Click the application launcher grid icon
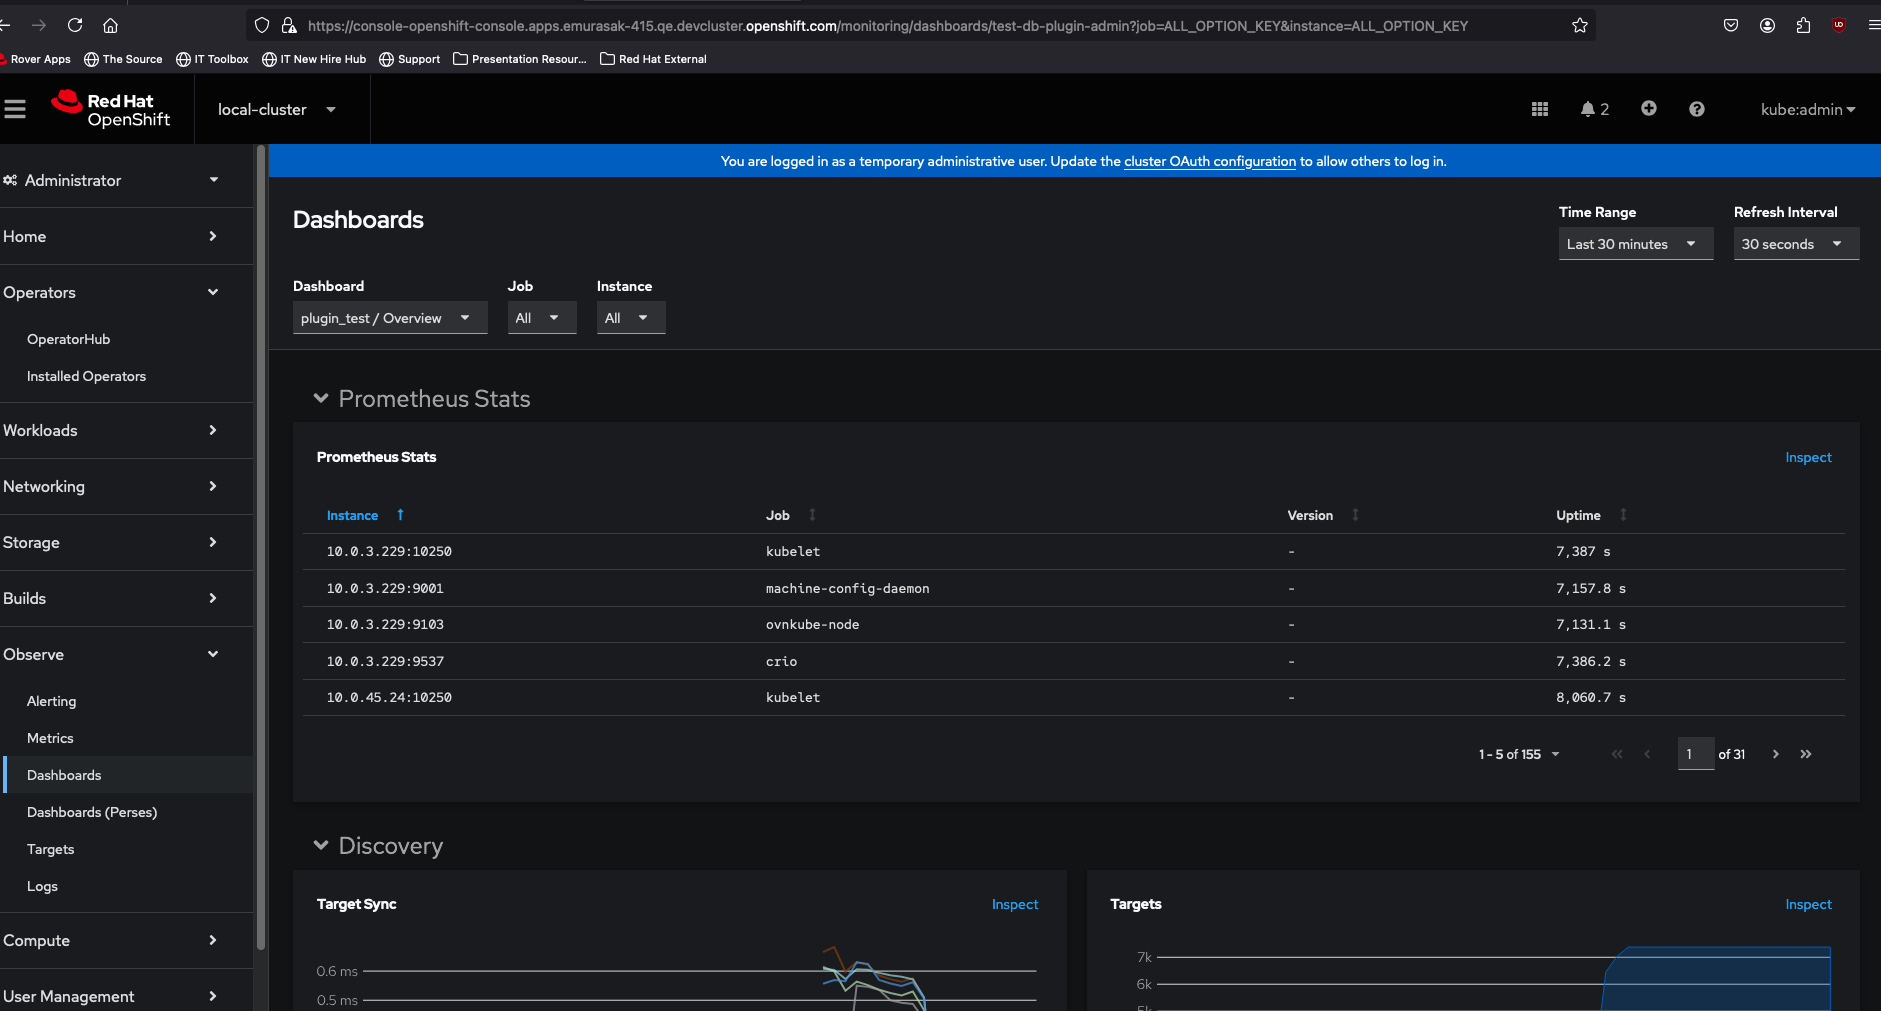1881x1011 pixels. point(1539,109)
